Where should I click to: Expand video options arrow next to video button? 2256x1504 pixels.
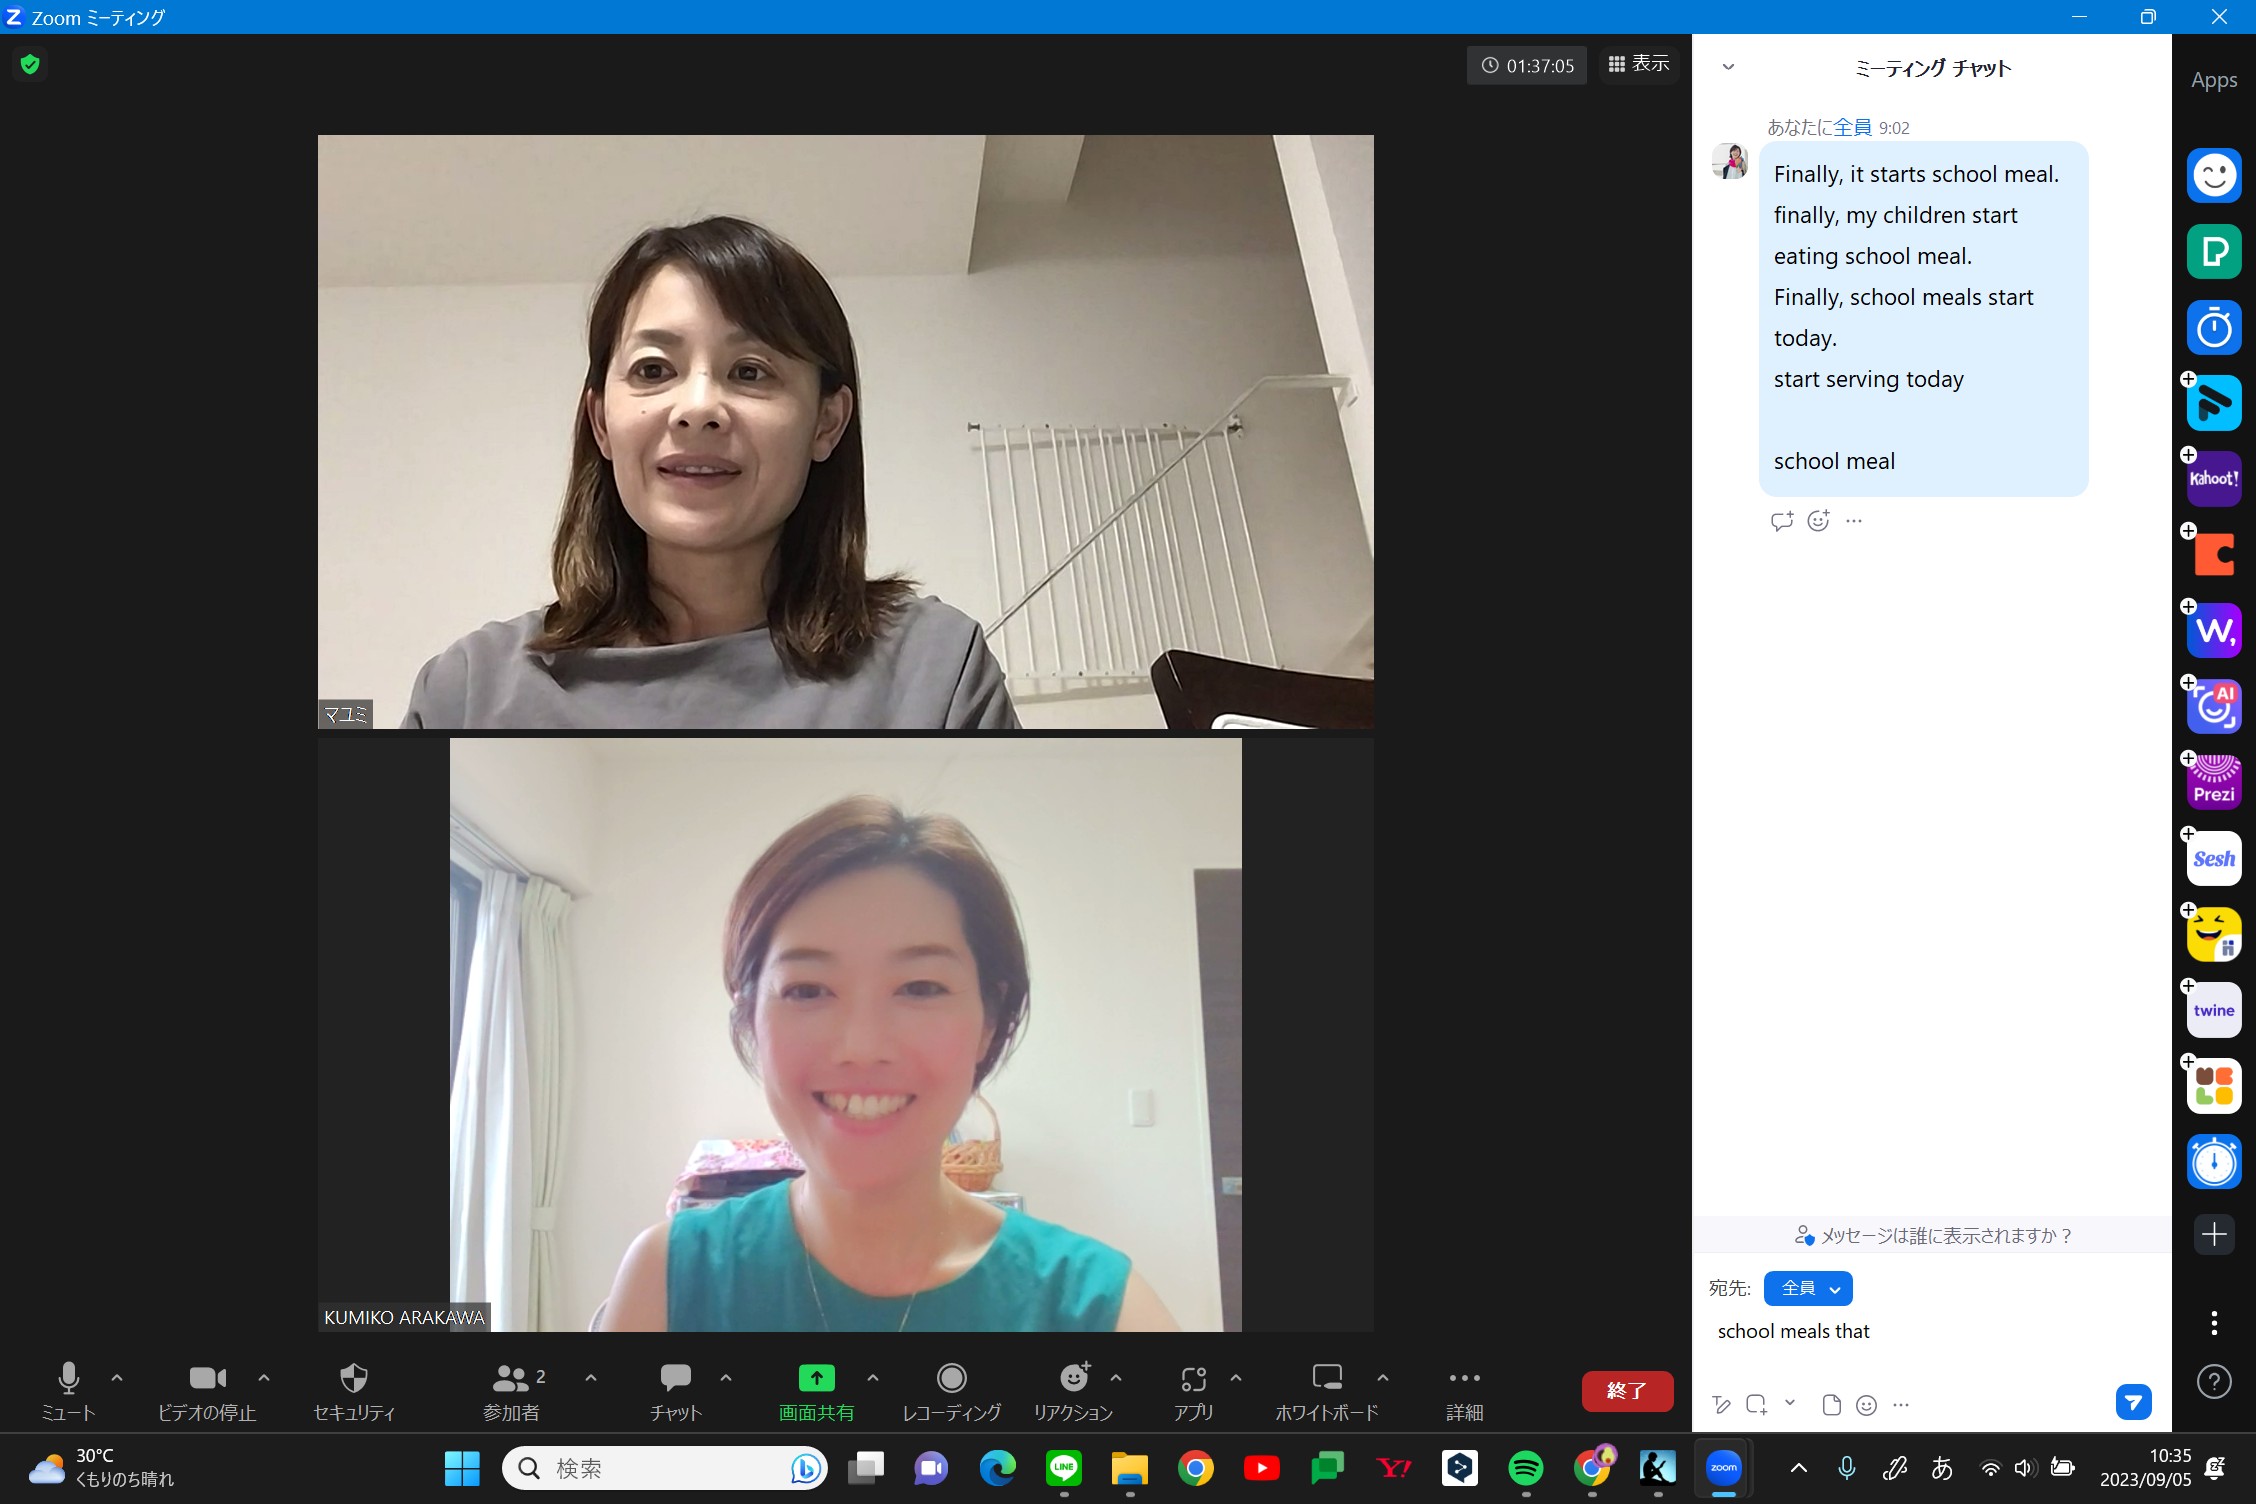click(264, 1378)
